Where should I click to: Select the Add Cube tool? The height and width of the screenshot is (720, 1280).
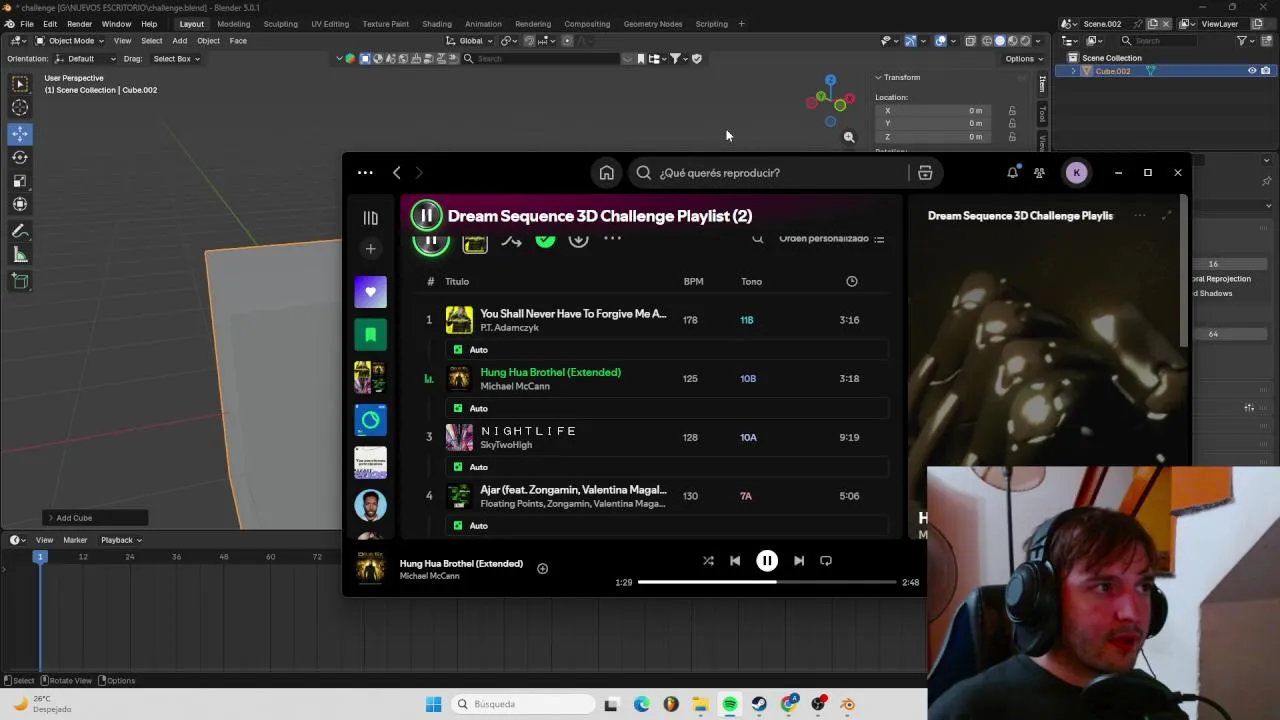click(20, 281)
